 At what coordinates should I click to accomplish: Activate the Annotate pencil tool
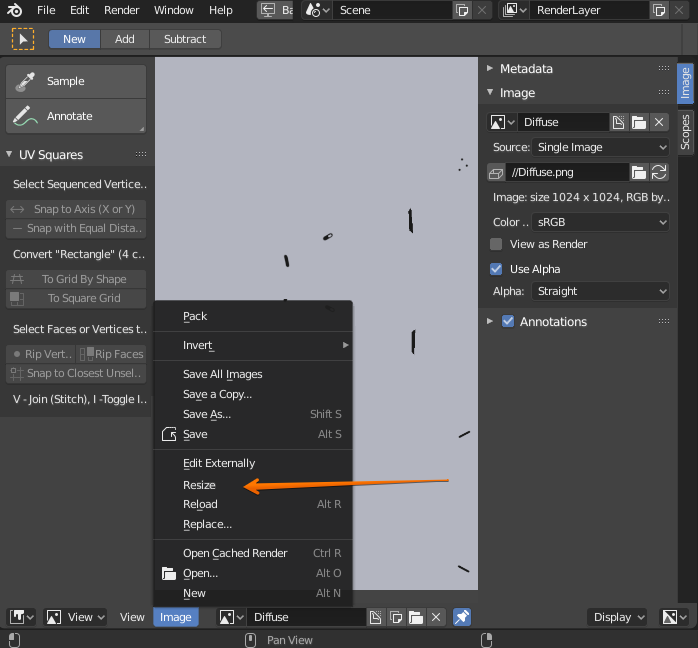tap(76, 116)
